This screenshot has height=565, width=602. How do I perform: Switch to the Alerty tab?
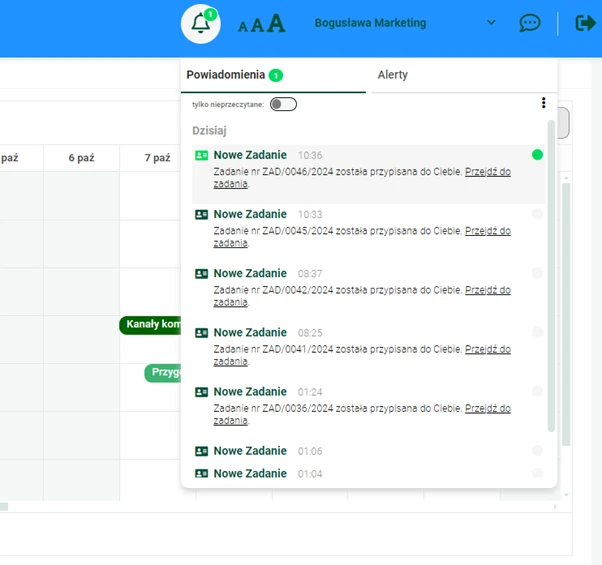(x=393, y=75)
